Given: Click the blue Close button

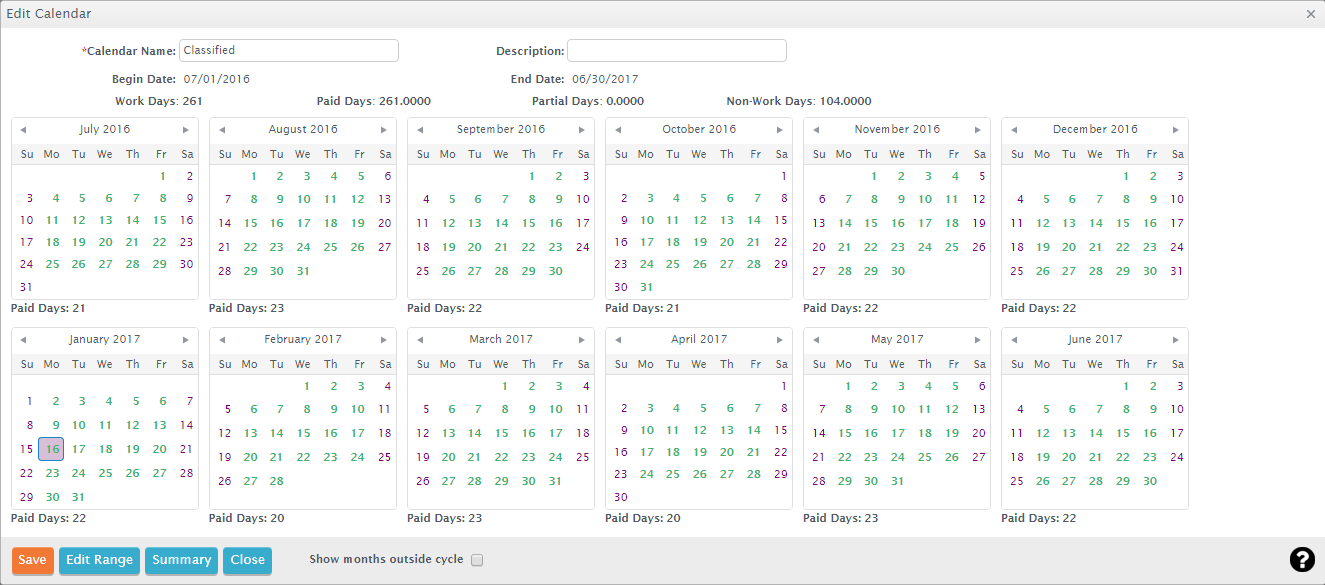Looking at the screenshot, I should (247, 560).
